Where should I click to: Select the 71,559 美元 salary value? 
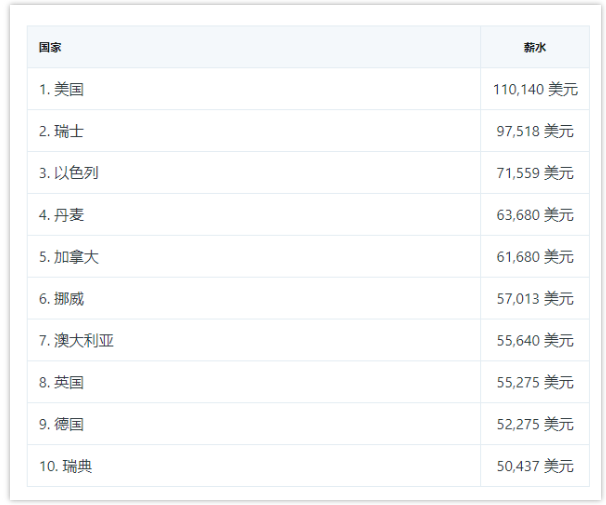click(x=535, y=173)
